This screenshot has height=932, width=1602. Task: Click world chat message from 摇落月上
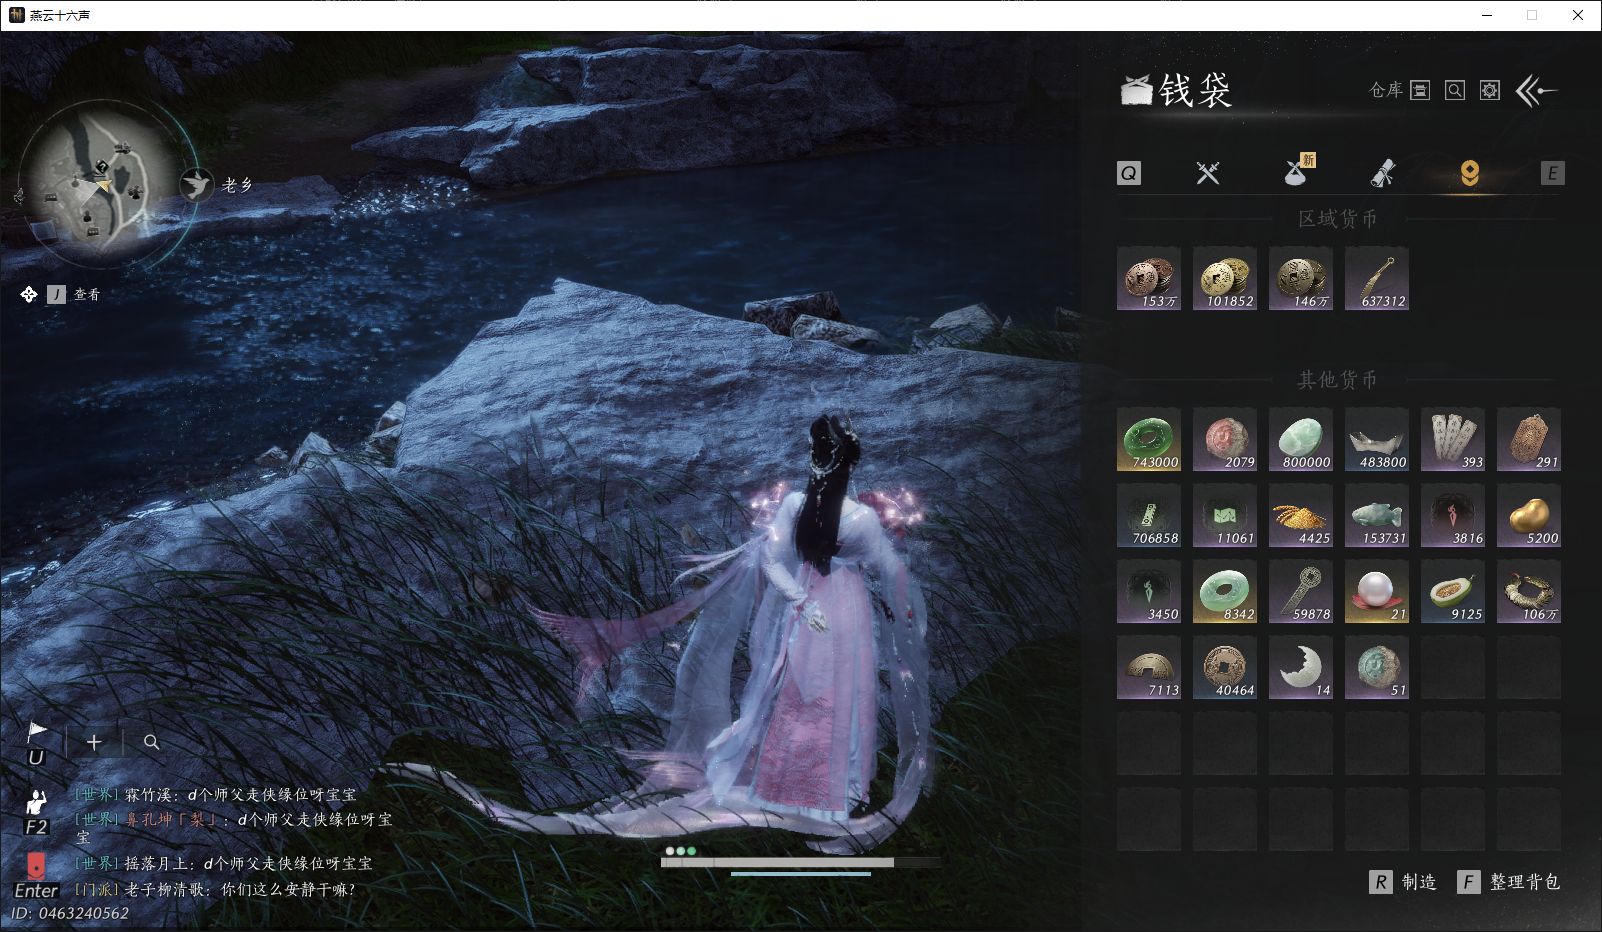(x=224, y=863)
